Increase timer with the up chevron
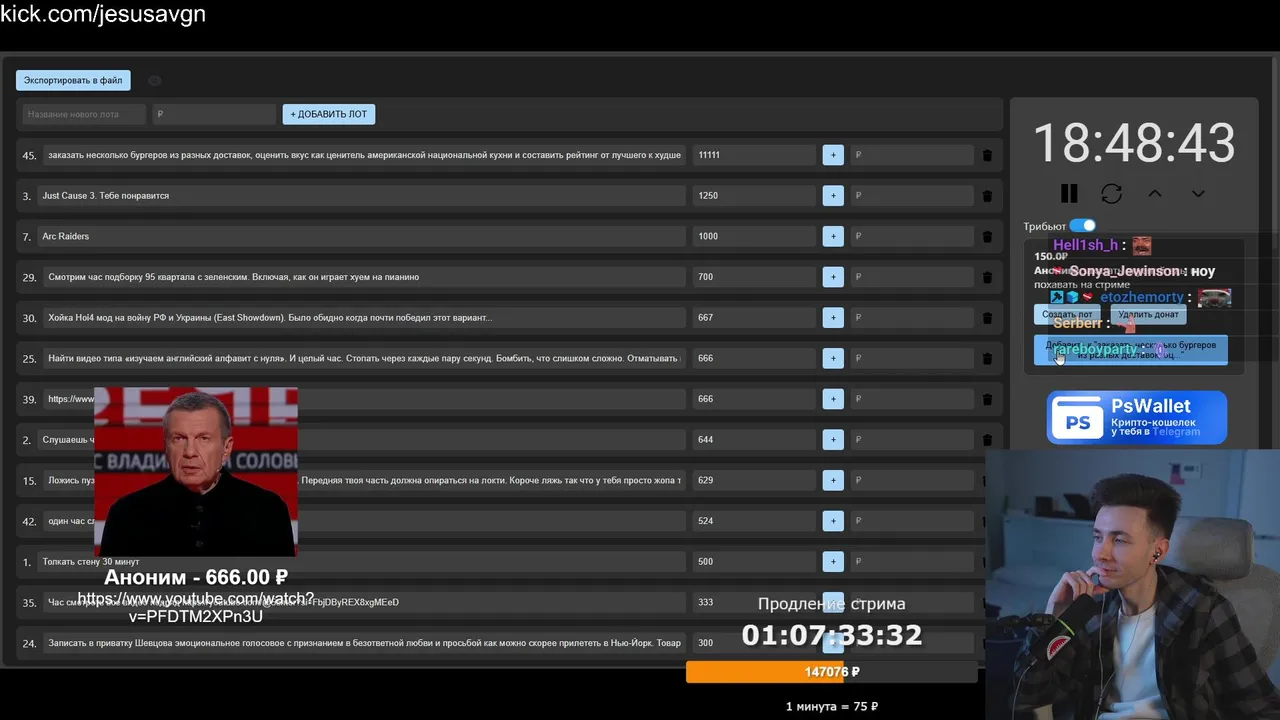The width and height of the screenshot is (1280, 720). coord(1155,193)
